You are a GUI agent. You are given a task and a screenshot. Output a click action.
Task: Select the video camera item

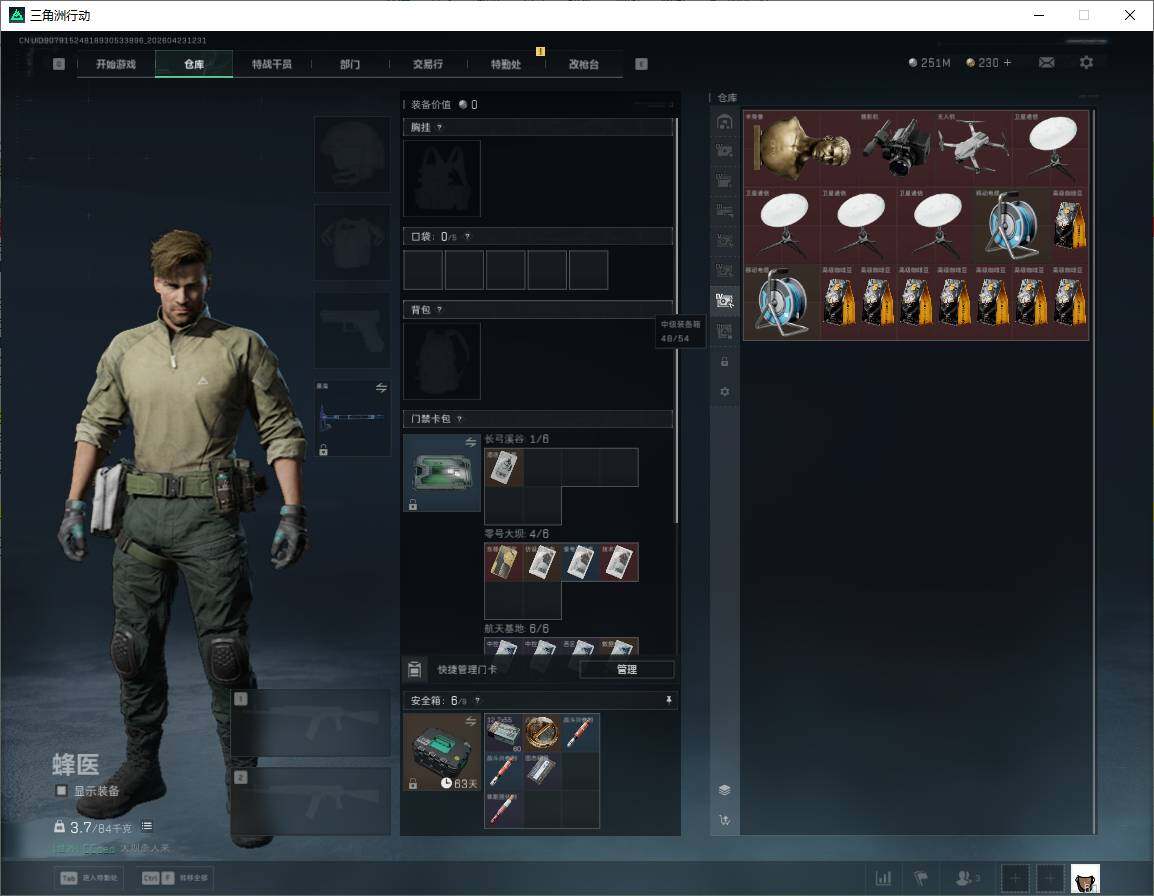coord(896,148)
